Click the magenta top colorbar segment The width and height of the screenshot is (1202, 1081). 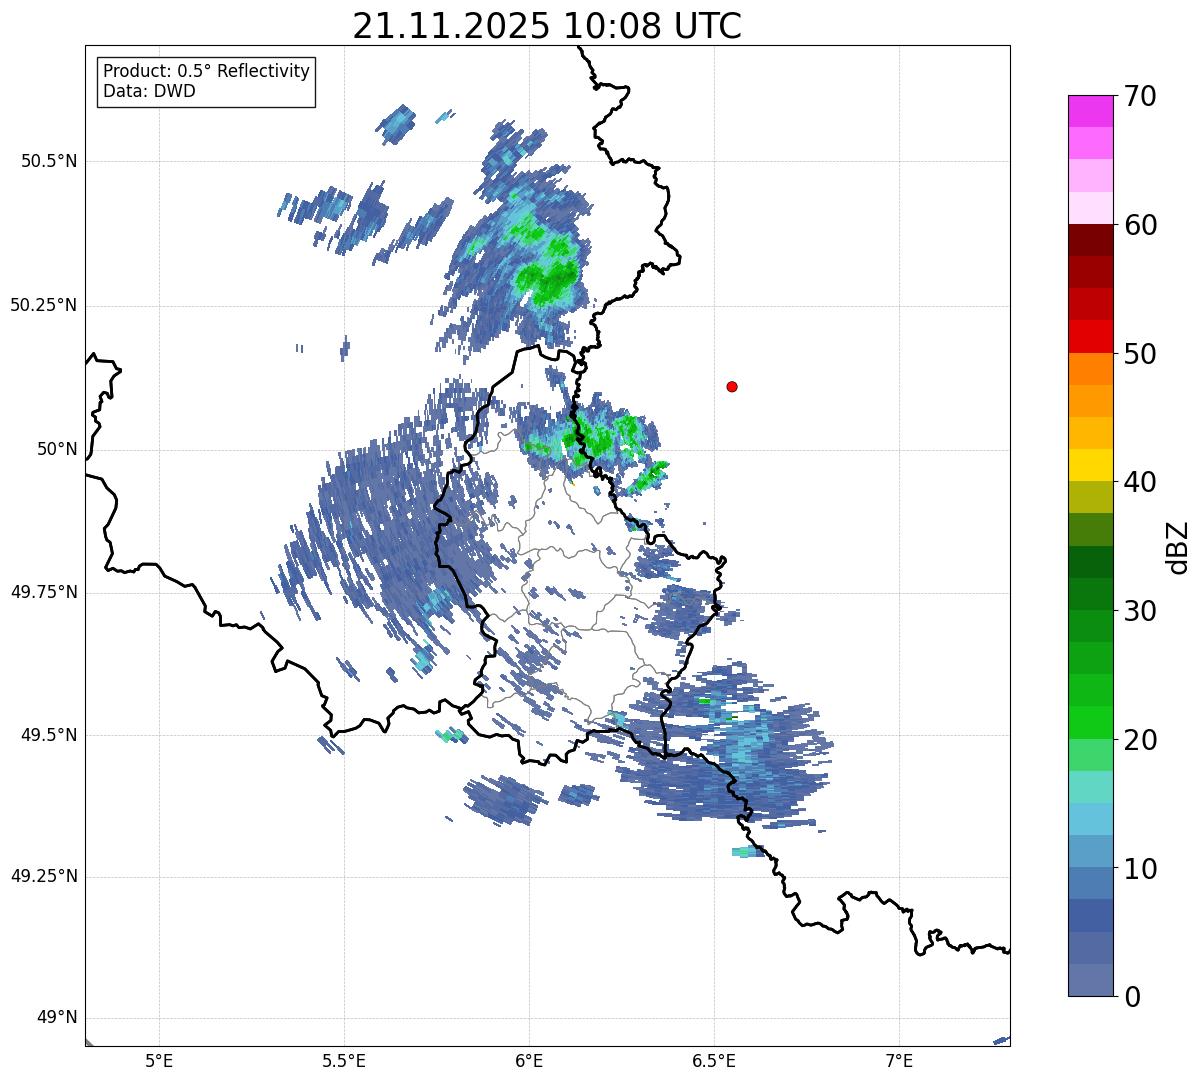(1090, 111)
